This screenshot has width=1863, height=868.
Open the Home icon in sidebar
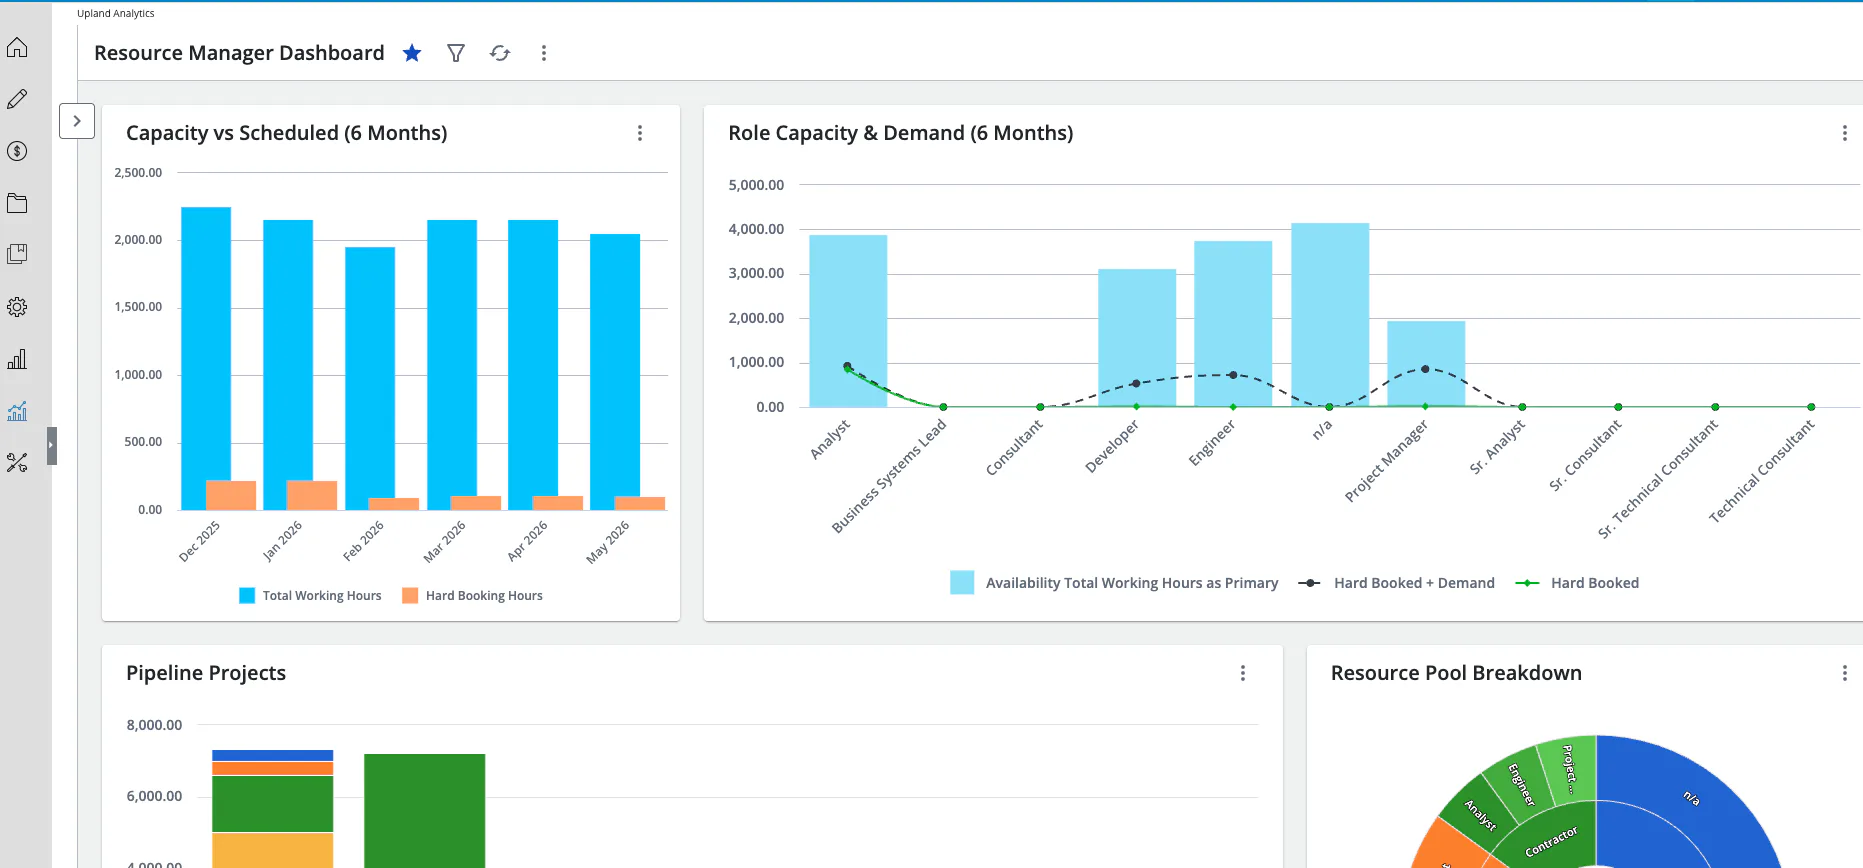(17, 47)
